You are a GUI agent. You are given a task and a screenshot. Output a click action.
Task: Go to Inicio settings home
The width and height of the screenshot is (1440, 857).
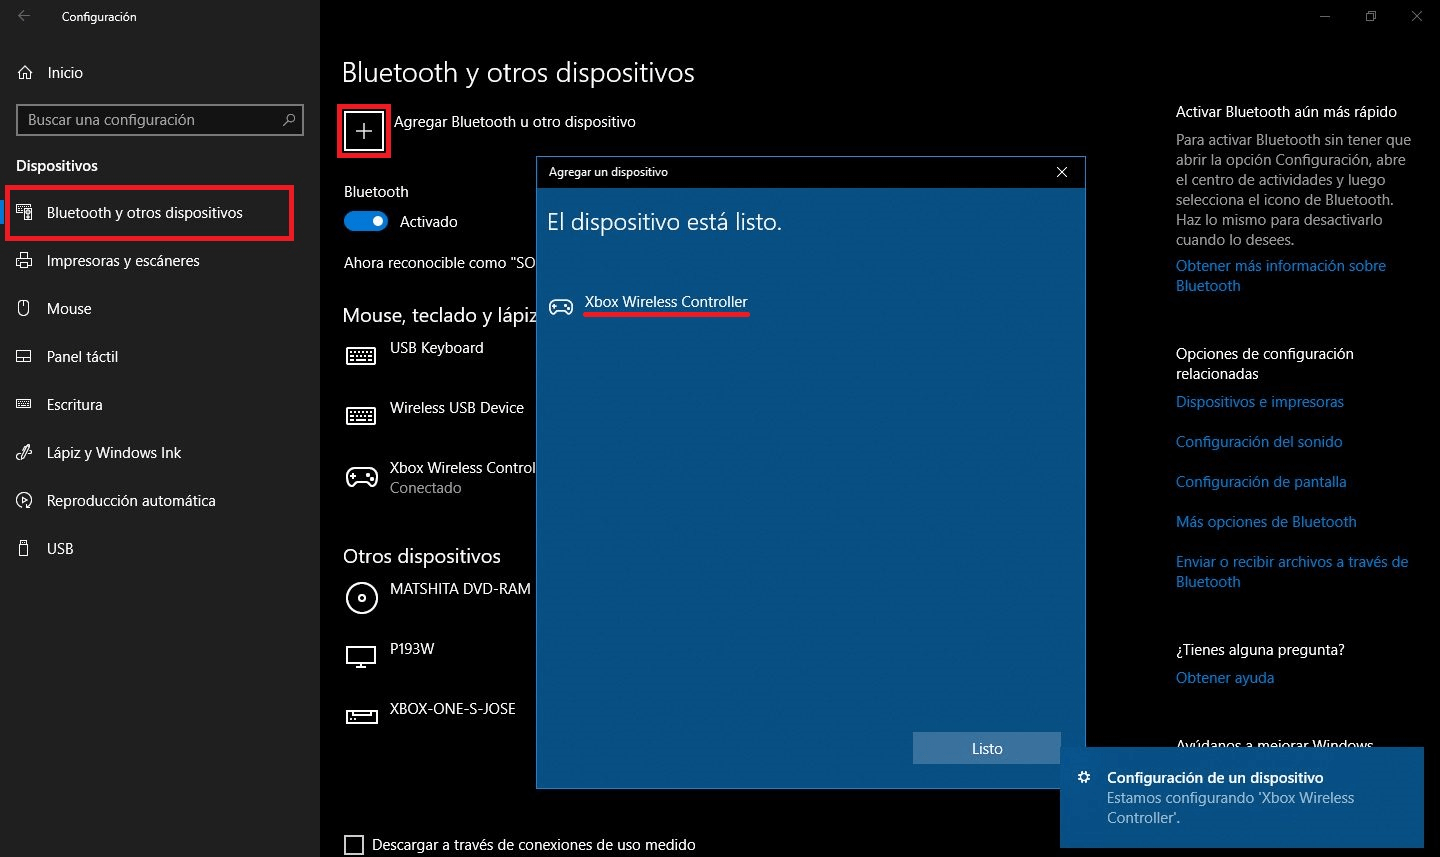tap(65, 73)
